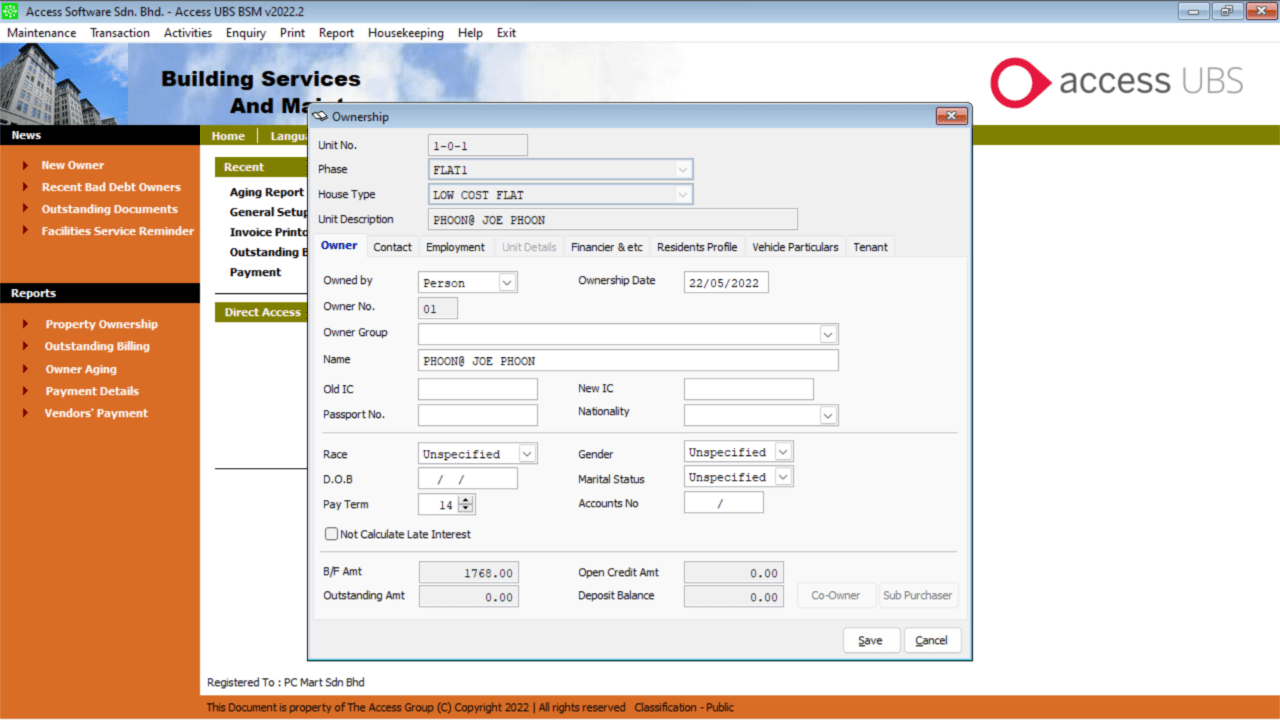Switch to the Vehicle Particulars tab
This screenshot has height=720, width=1280.
[795, 246]
